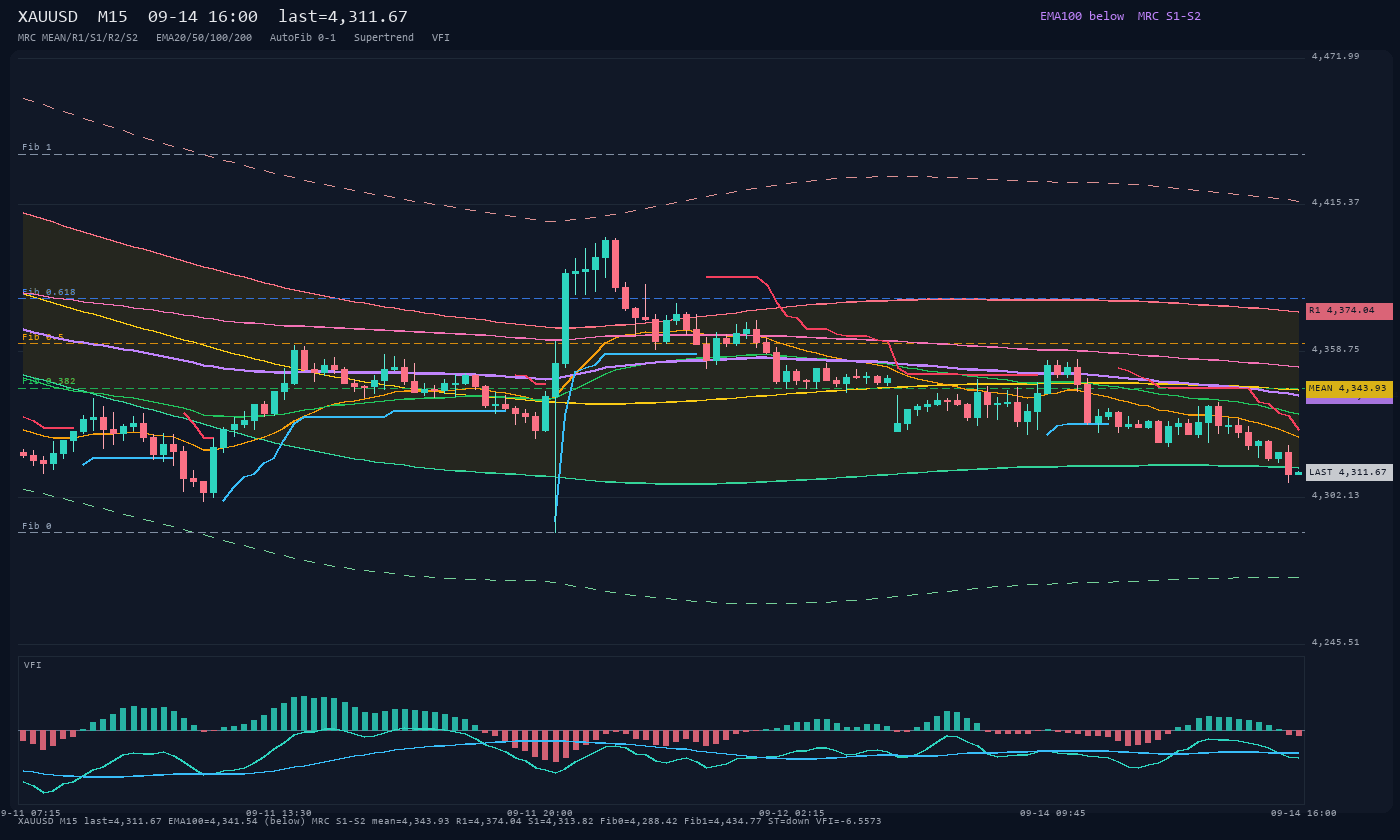
Task: Click the M15 timeframe label
Action: [x=113, y=17]
